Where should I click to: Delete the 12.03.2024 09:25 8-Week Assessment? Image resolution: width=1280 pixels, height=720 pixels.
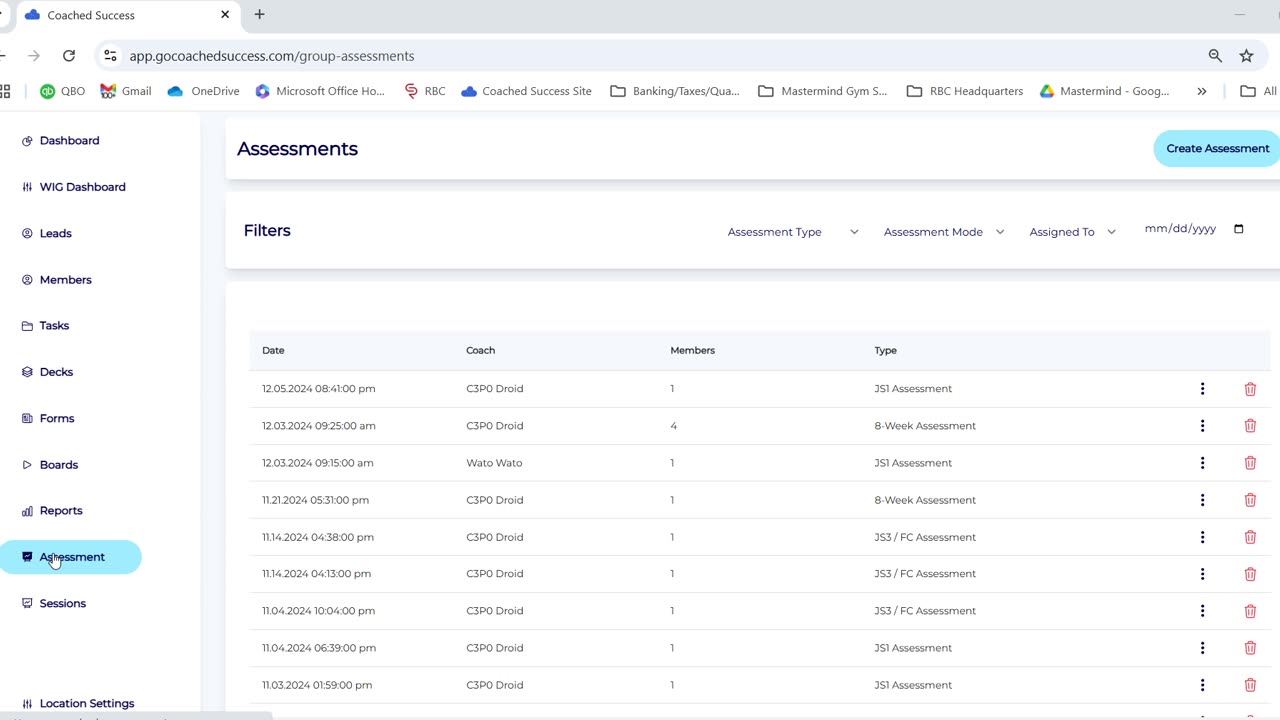[x=1250, y=426]
